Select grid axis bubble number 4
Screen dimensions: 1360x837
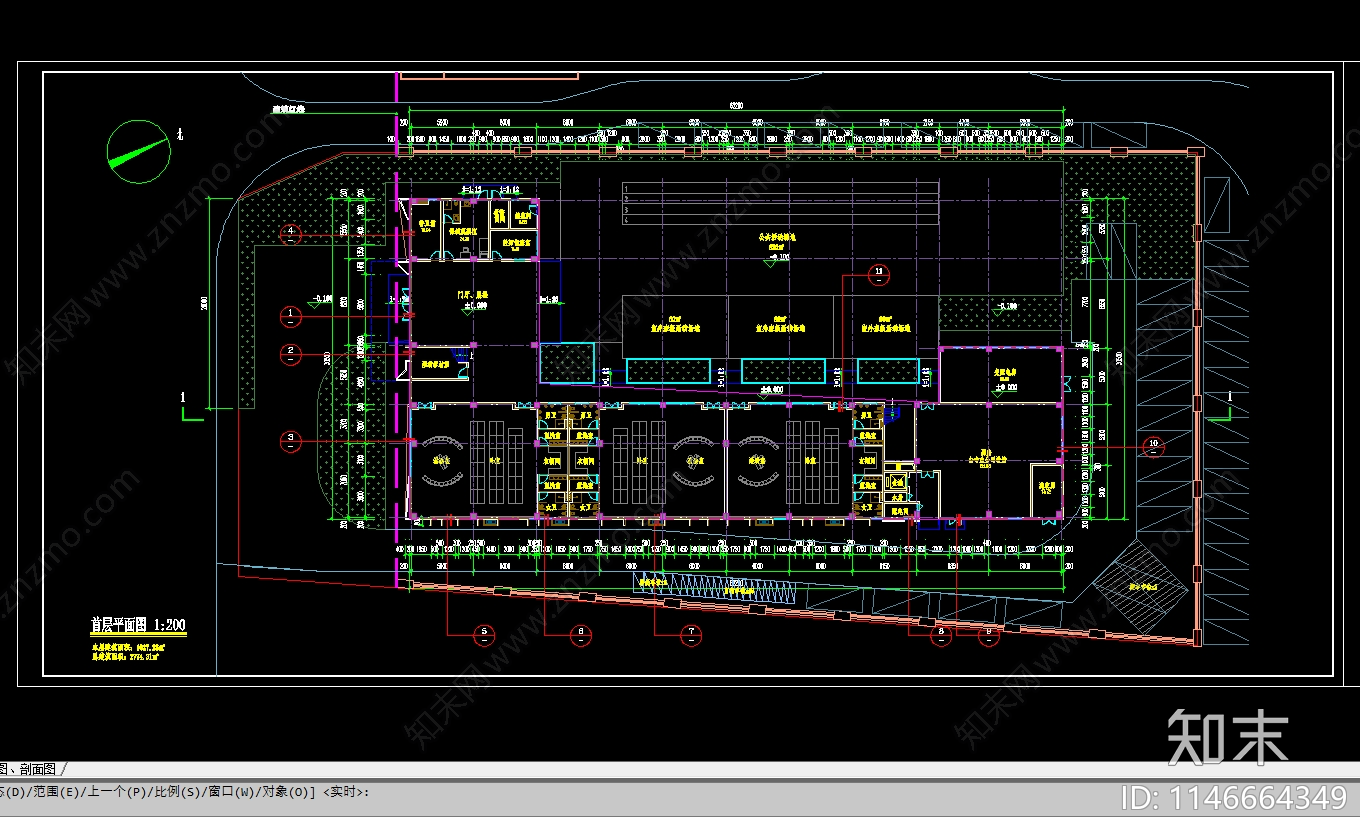(x=290, y=235)
